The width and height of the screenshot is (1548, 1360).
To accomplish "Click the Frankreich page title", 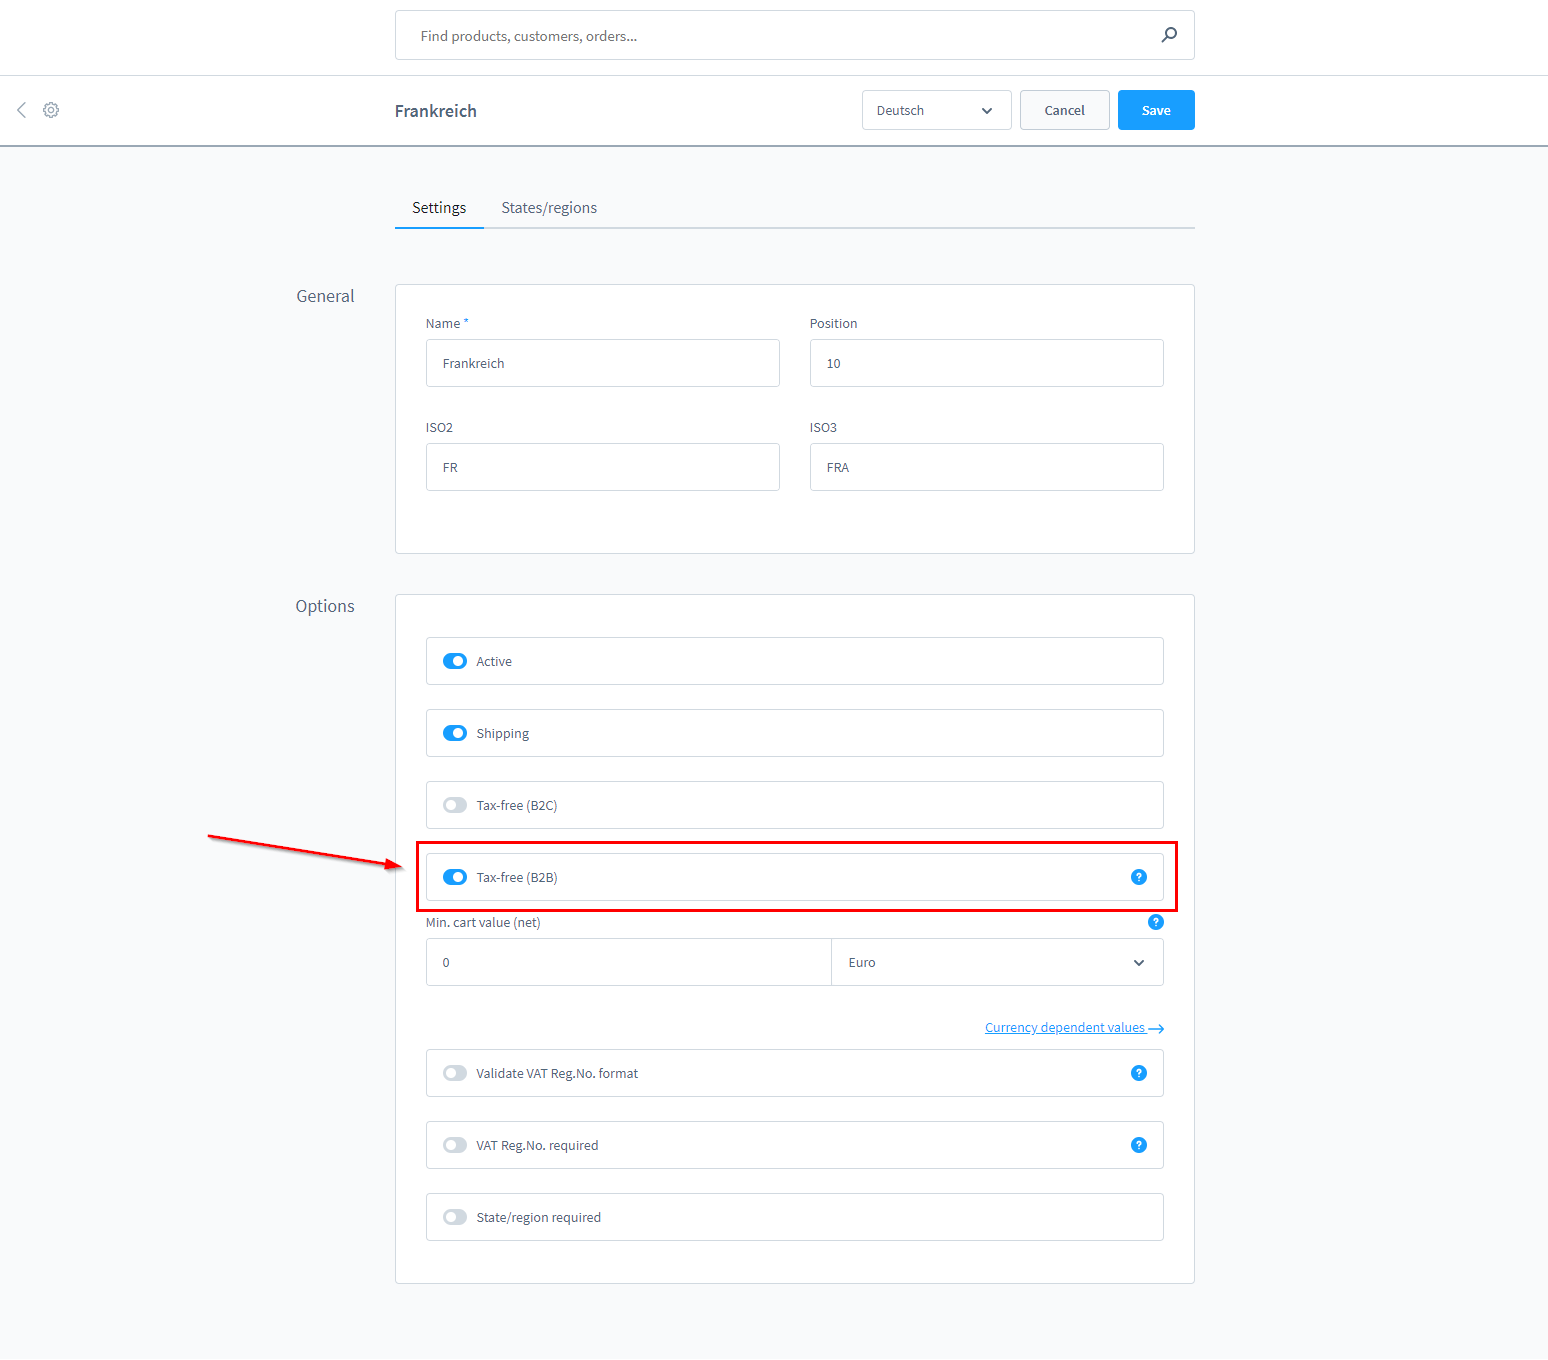I will [x=435, y=111].
